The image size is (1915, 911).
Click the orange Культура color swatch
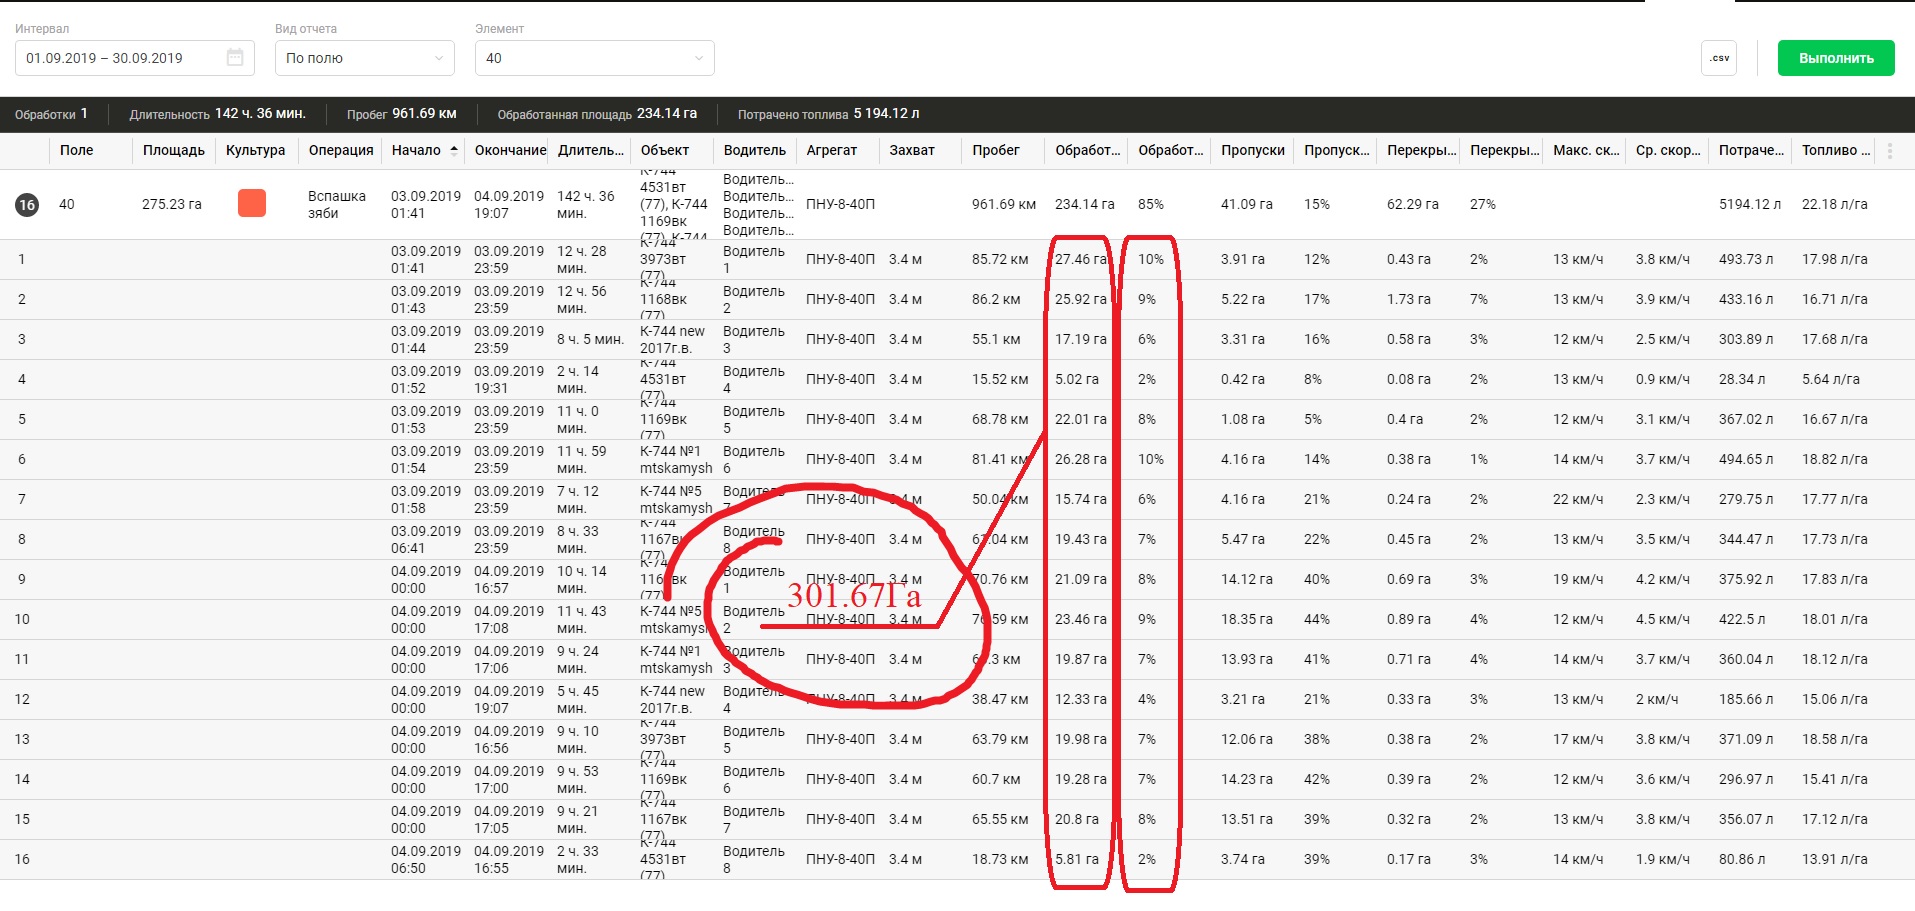click(x=252, y=204)
